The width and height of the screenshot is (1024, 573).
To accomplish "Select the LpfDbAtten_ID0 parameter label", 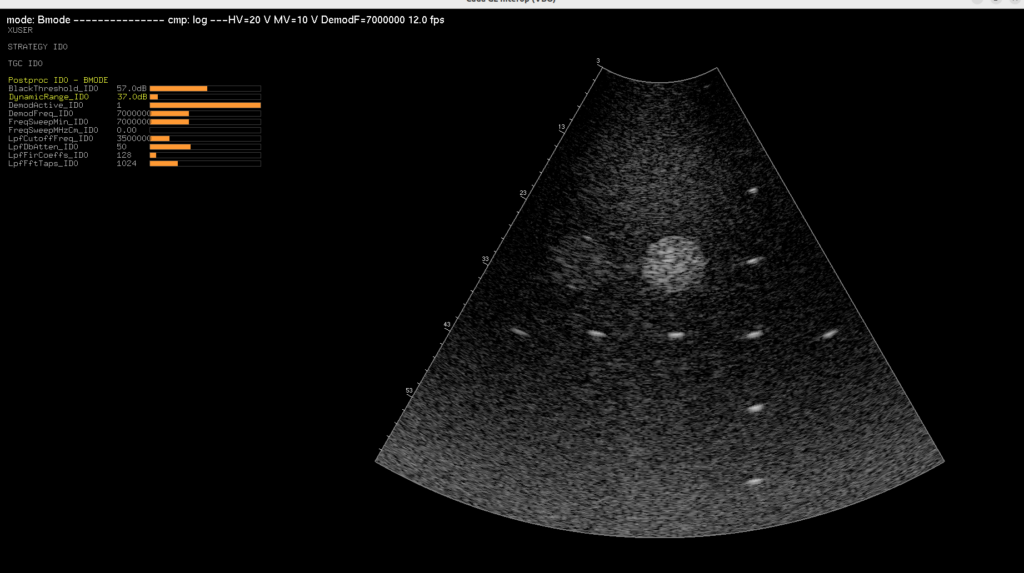I will click(43, 147).
